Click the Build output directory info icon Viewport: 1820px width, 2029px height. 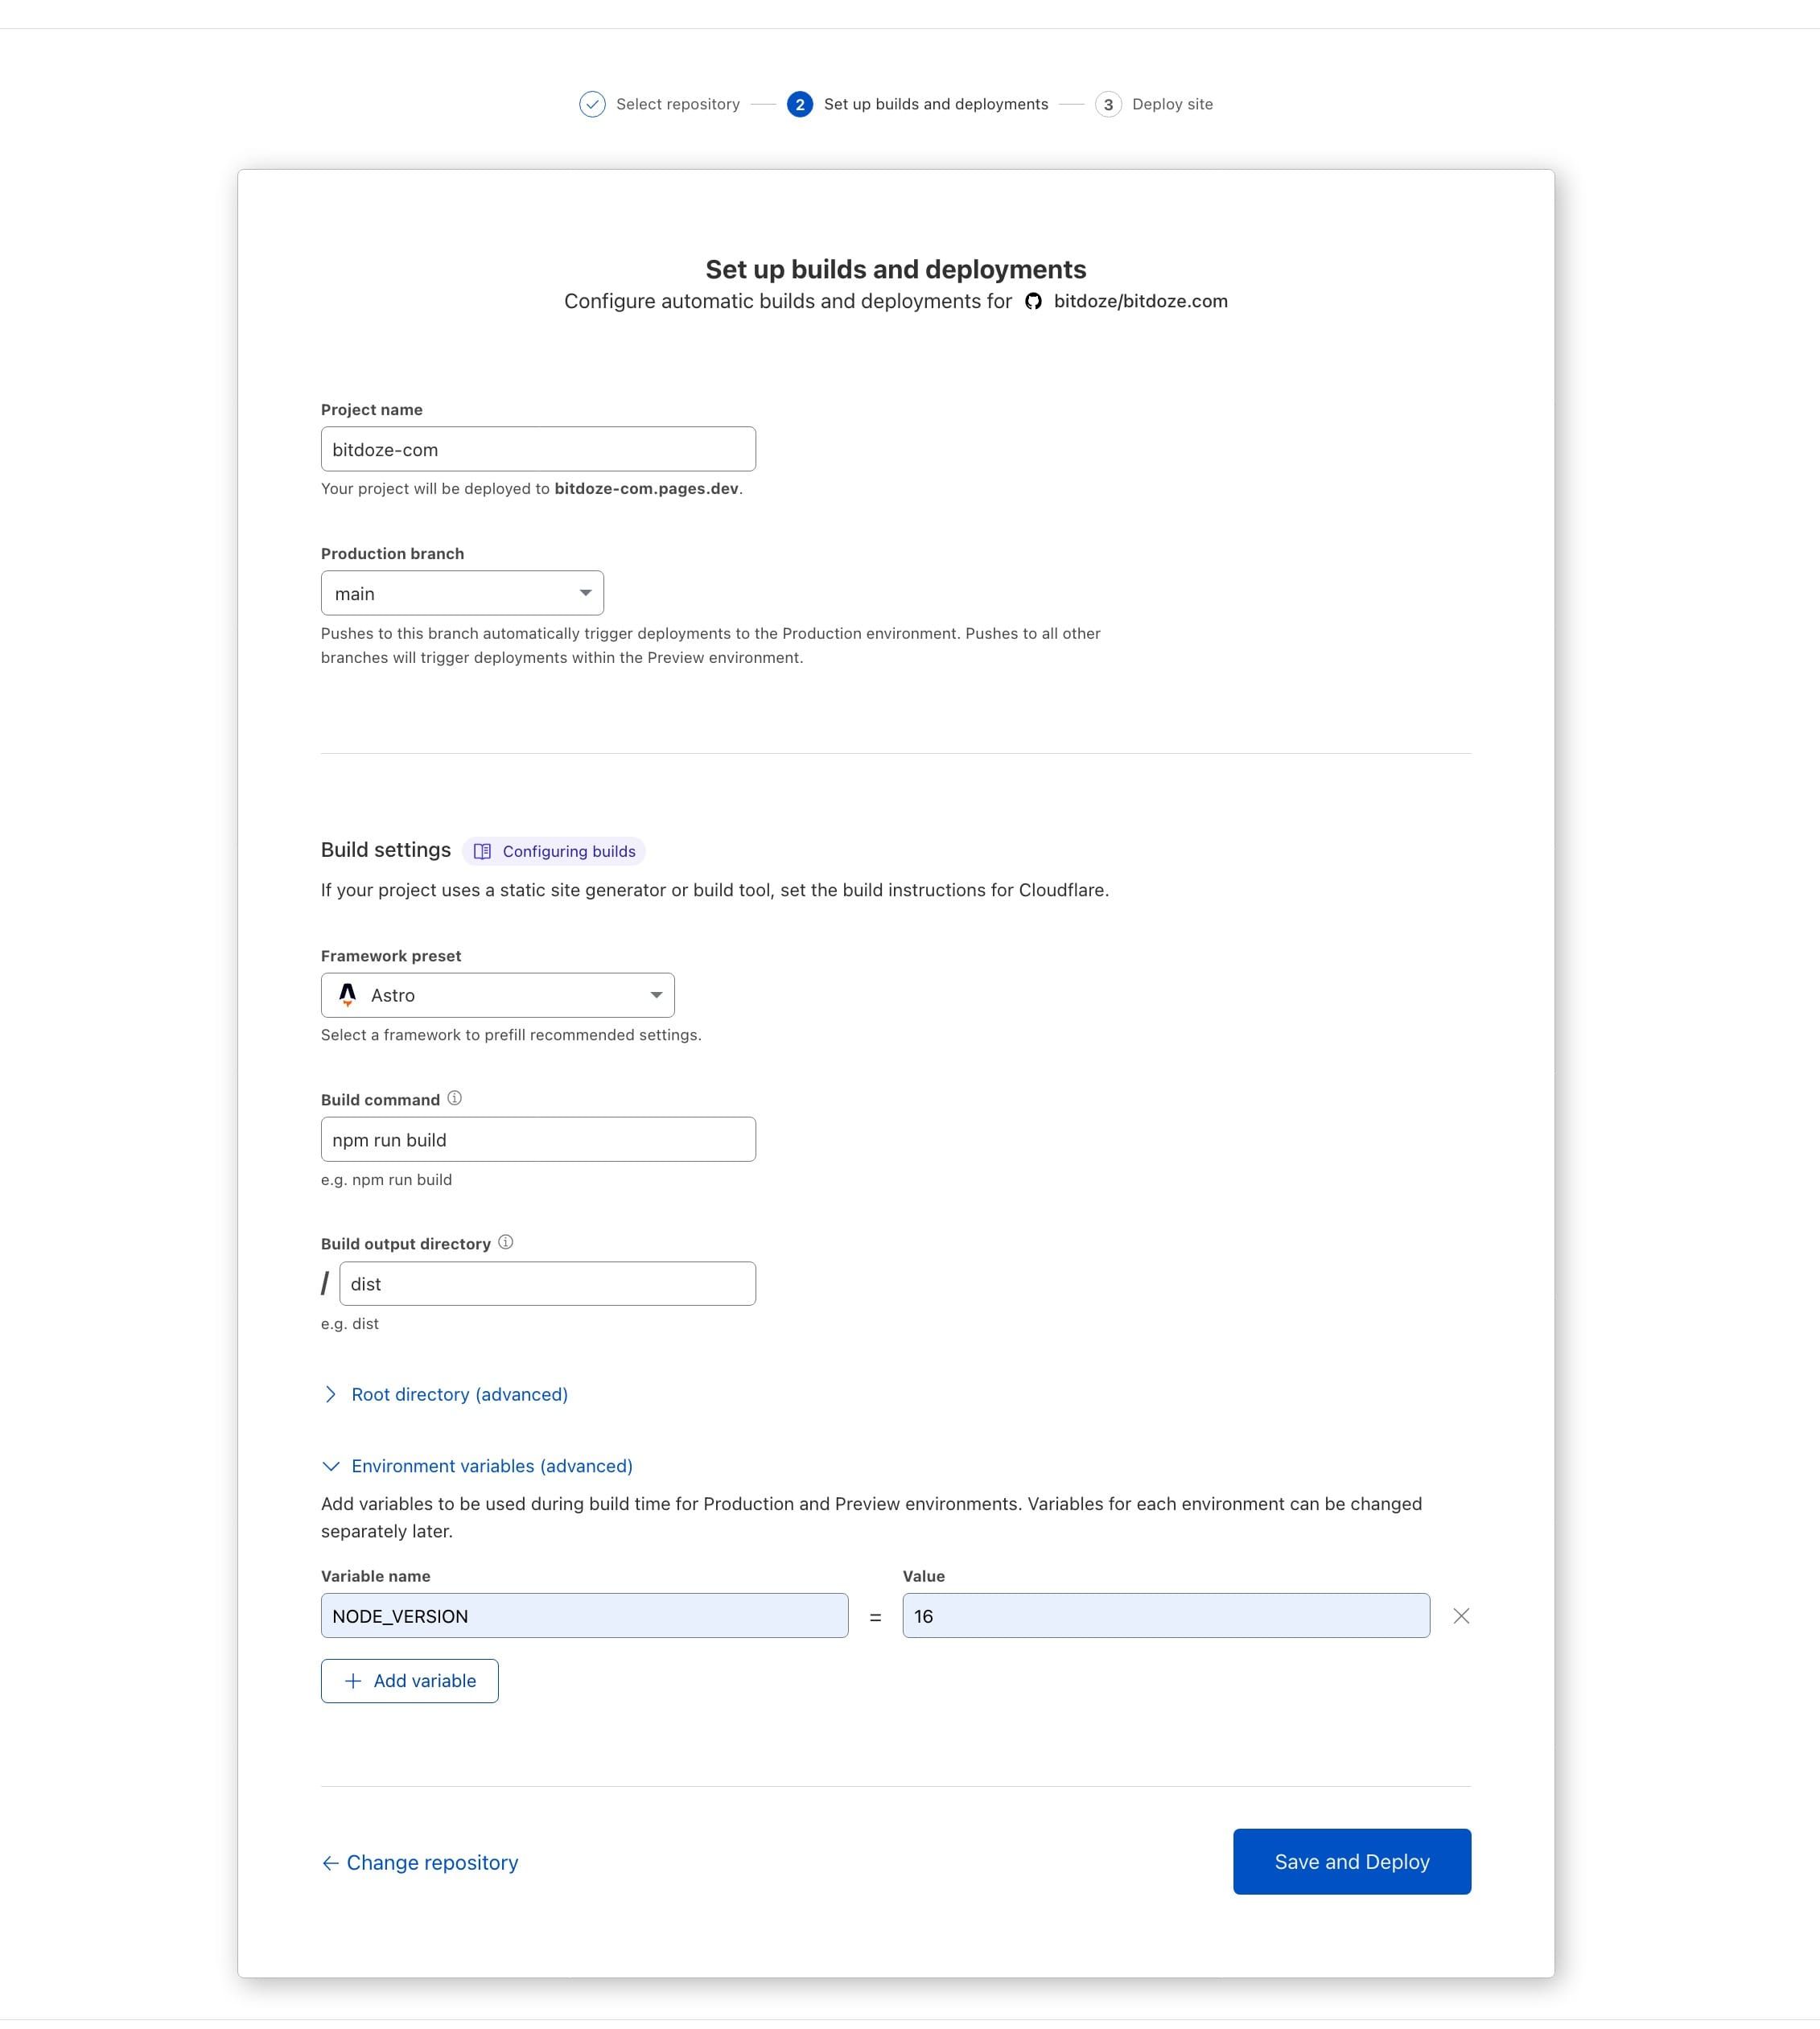pos(506,1242)
